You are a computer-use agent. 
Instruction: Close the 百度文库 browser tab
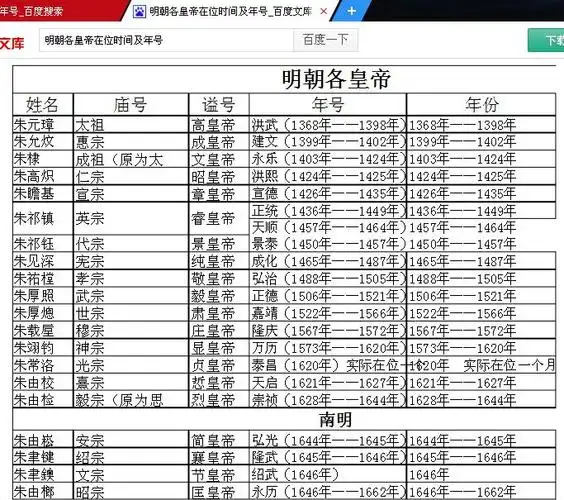coord(323,12)
